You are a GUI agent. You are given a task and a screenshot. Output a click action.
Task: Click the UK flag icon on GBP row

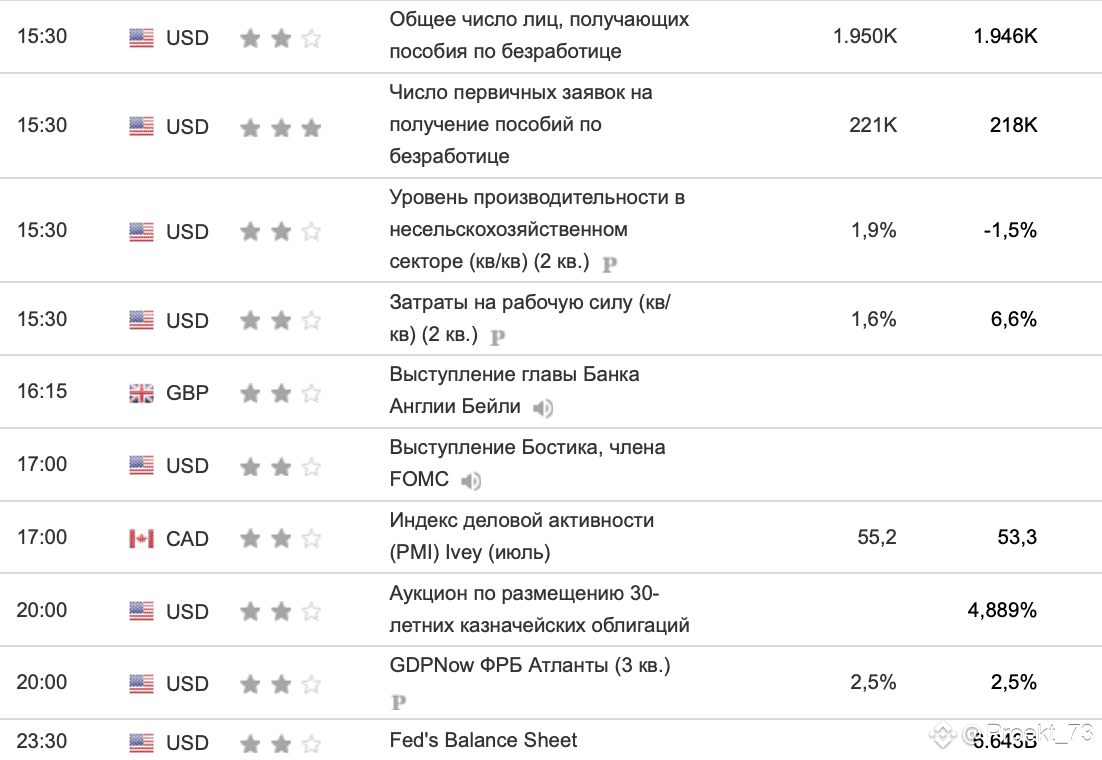(x=141, y=393)
